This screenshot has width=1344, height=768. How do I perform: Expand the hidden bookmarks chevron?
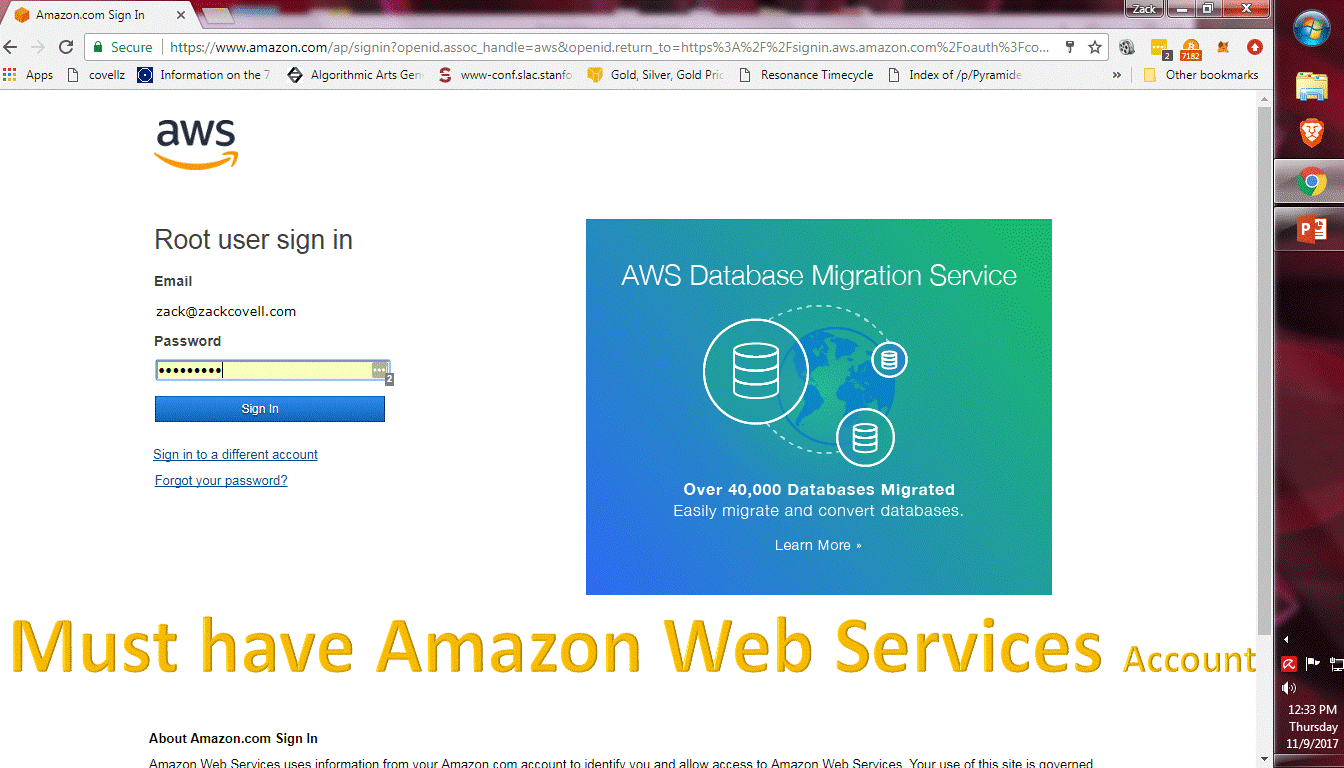[1117, 75]
